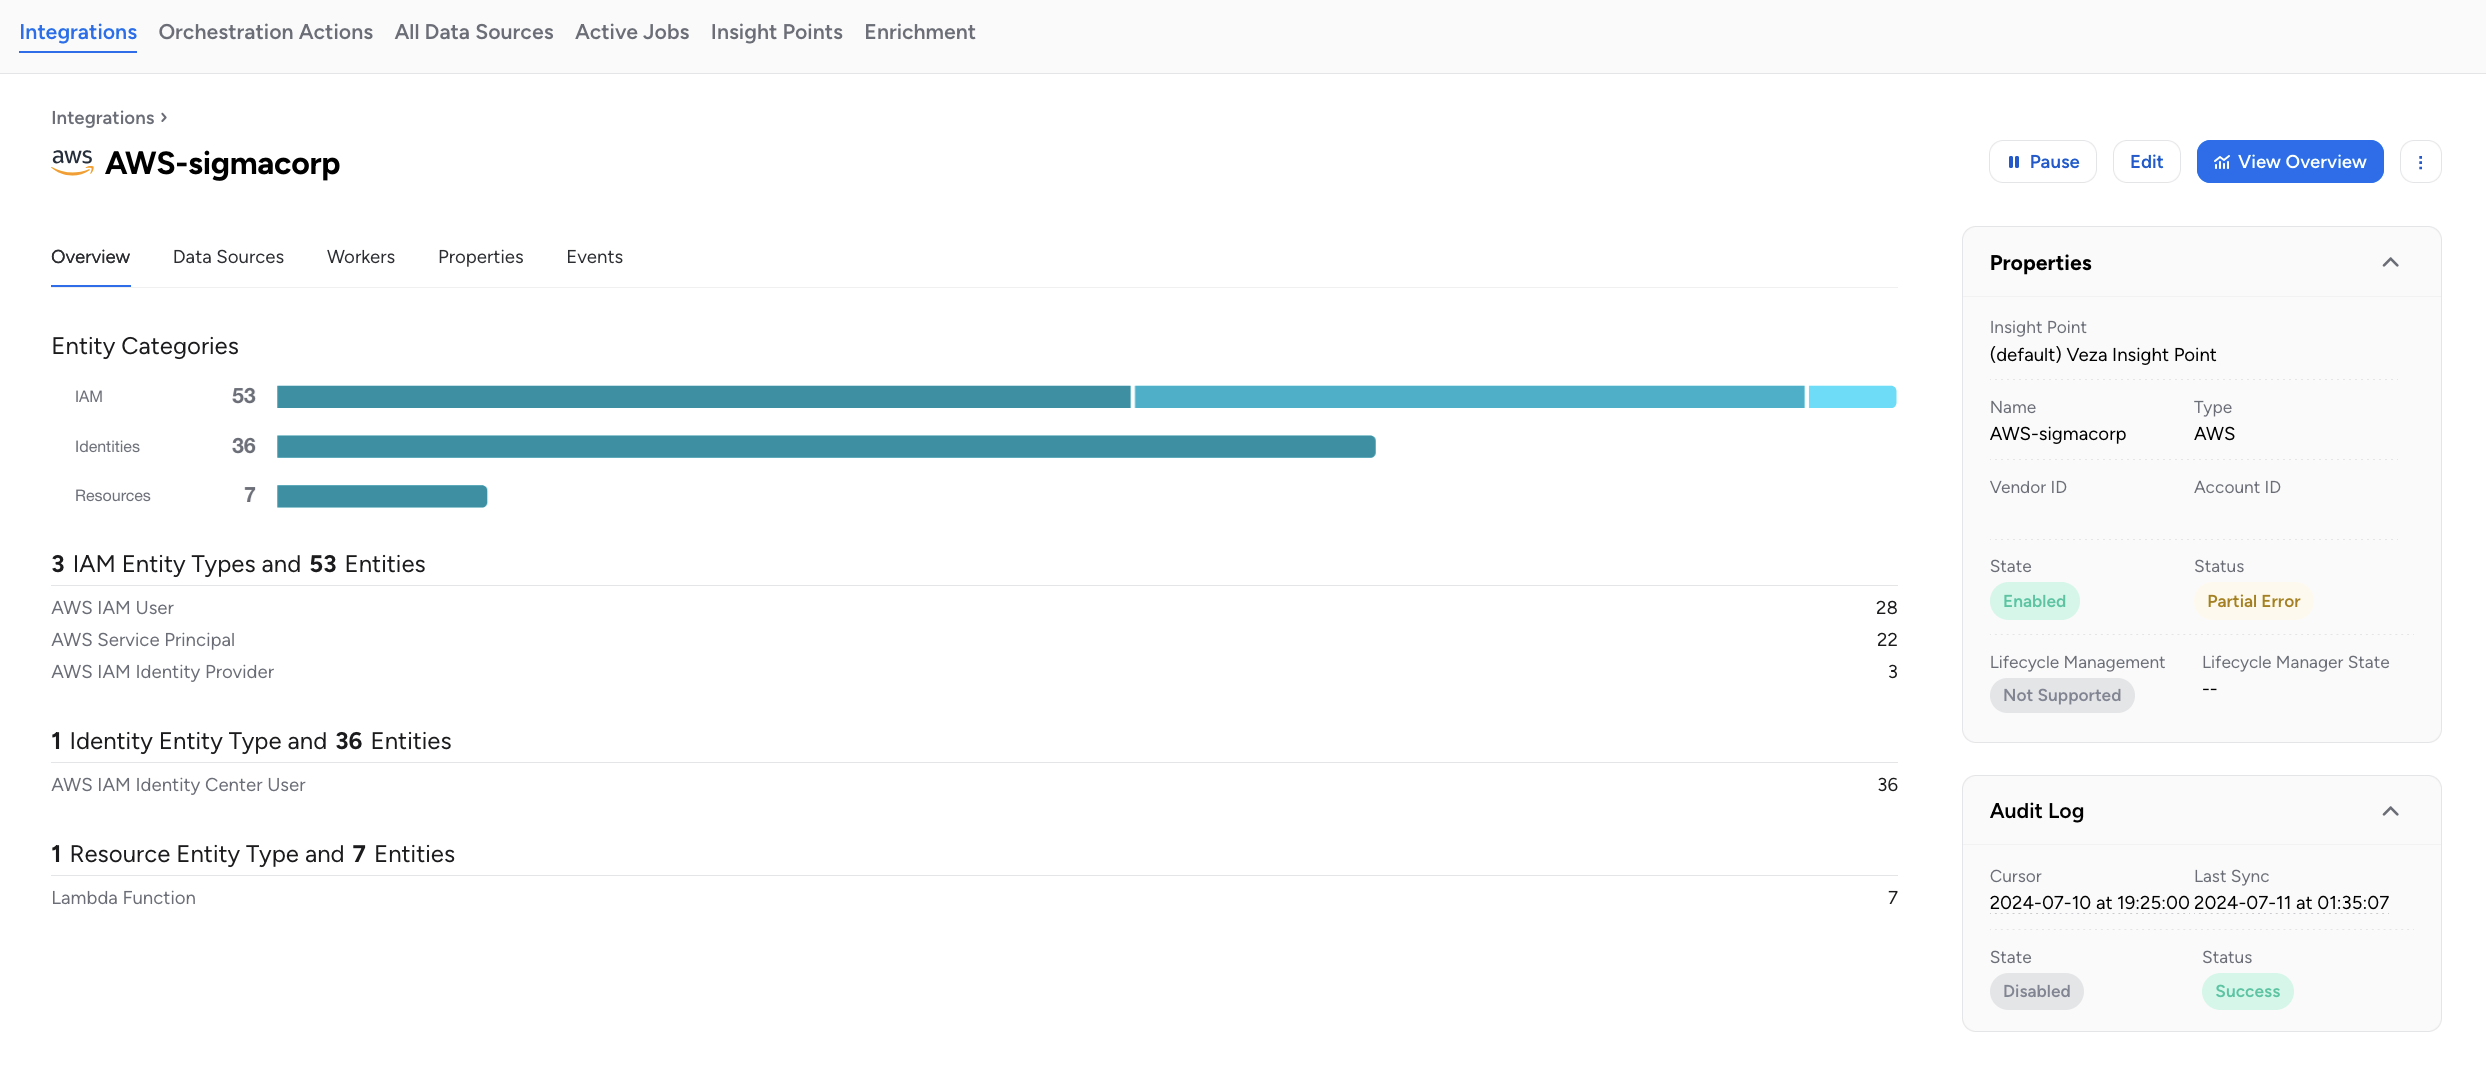This screenshot has width=2486, height=1078.
Task: Click the AWS IAM Identity Provider row
Action: 974,672
